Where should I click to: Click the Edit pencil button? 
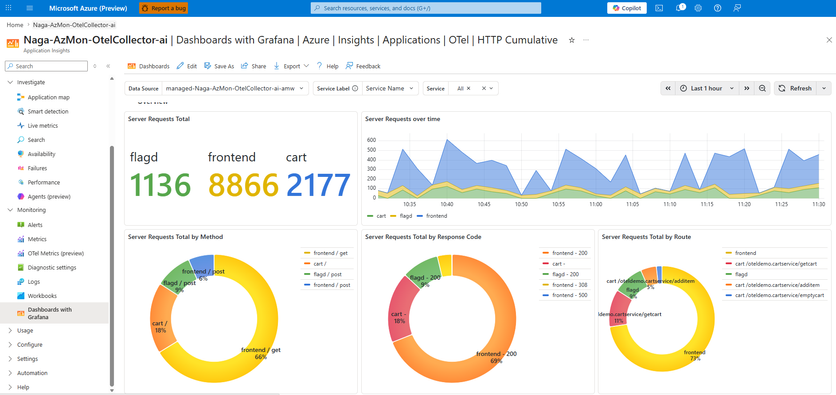(186, 66)
